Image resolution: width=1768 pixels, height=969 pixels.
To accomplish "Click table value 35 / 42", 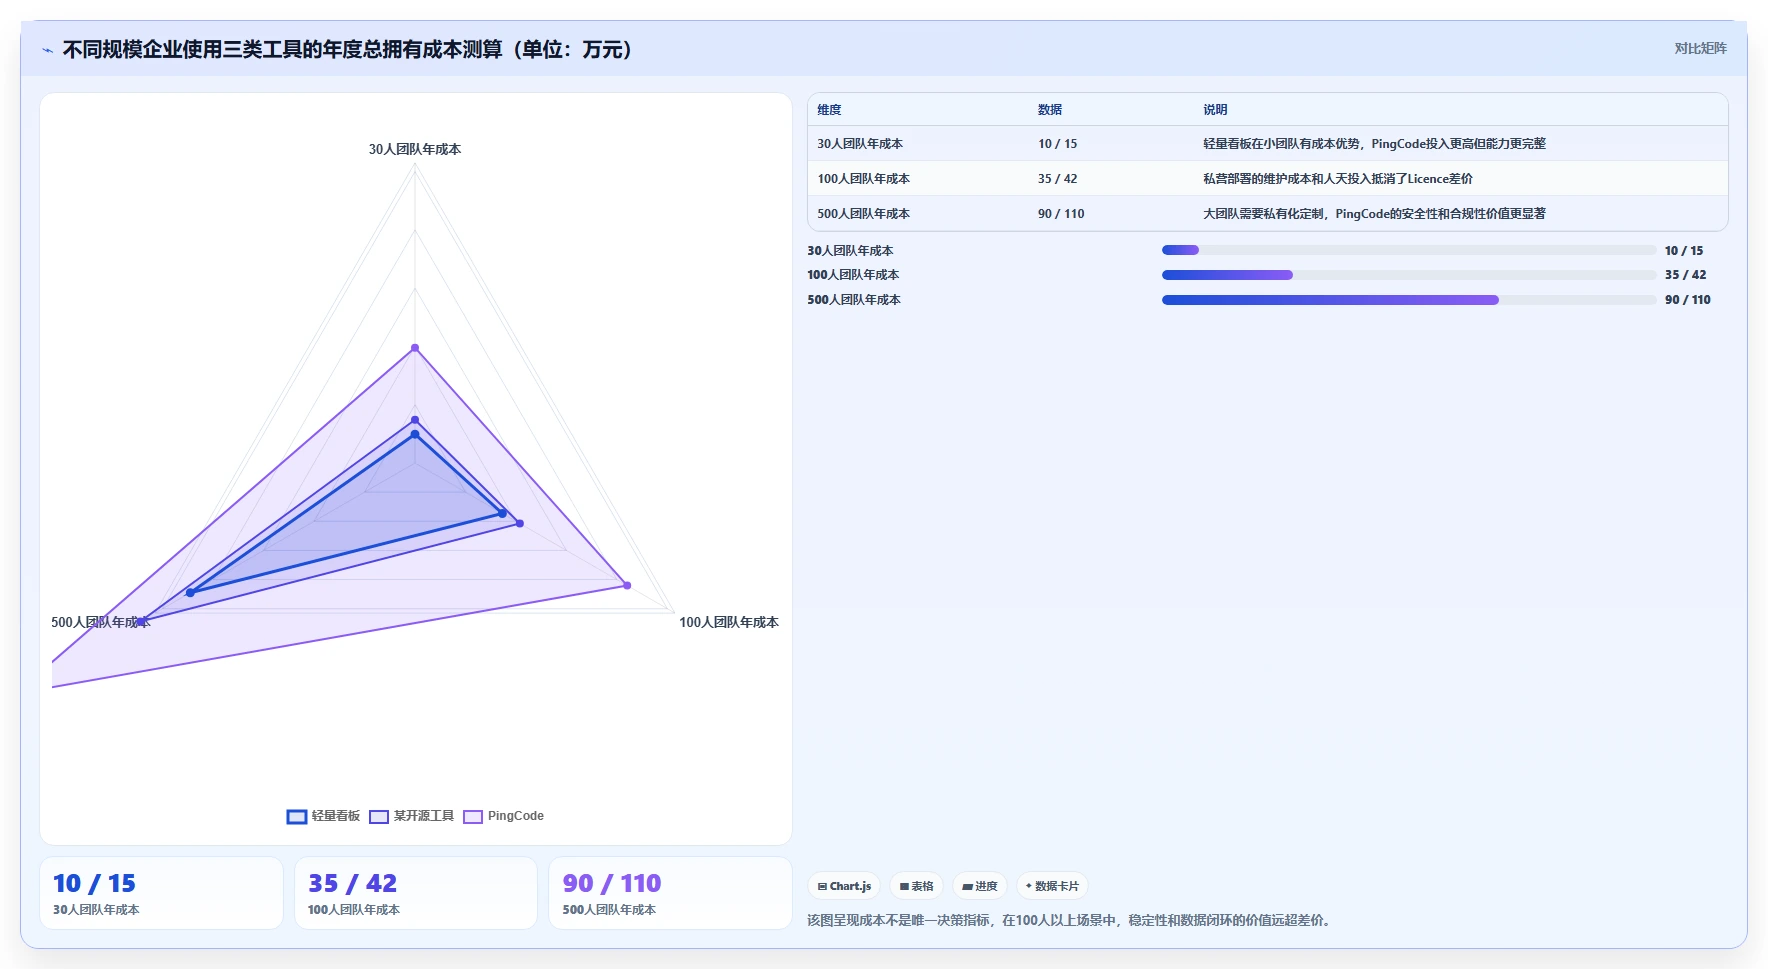I will tap(1057, 179).
